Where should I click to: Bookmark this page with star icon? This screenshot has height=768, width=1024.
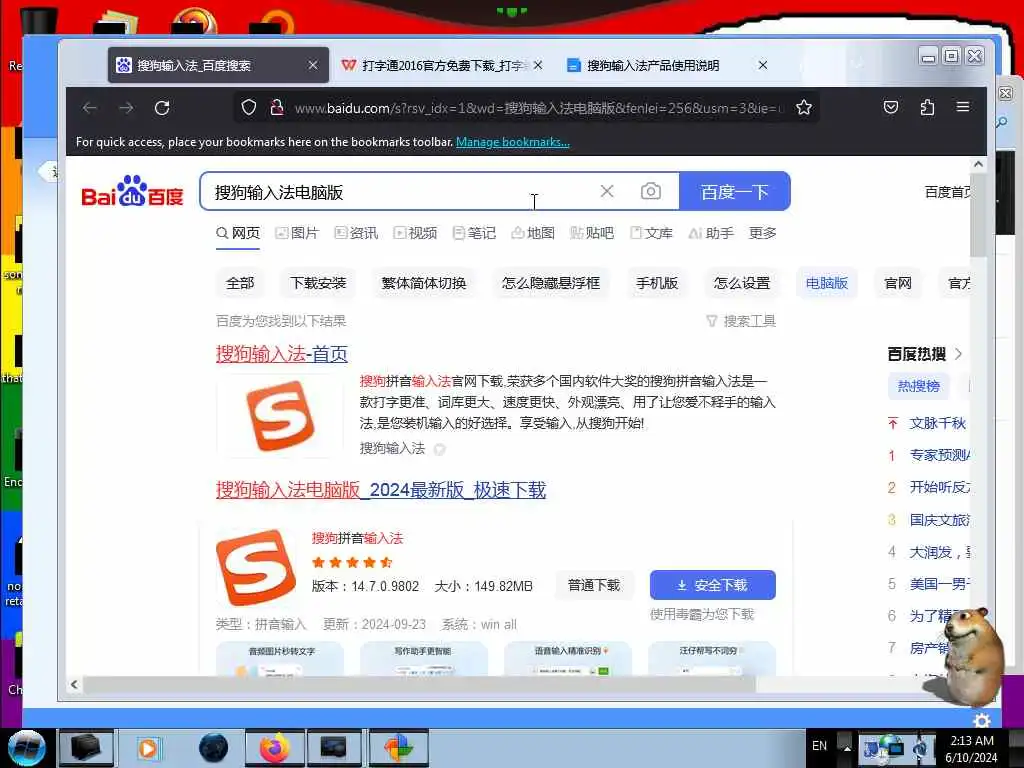click(804, 107)
